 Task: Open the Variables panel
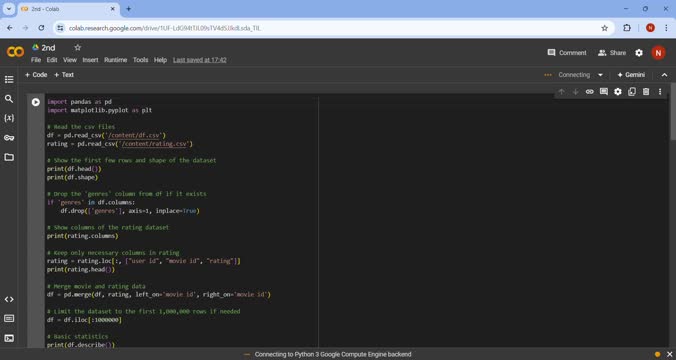(9, 118)
